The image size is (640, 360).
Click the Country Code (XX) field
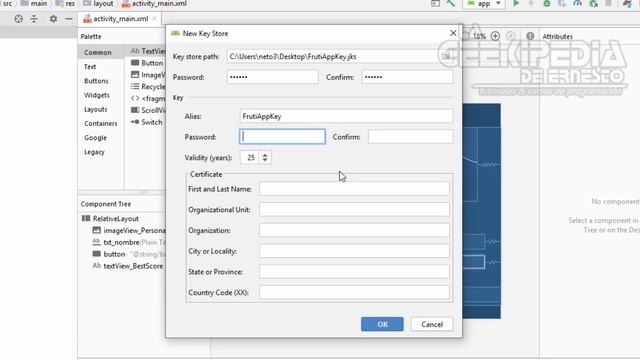(x=354, y=292)
